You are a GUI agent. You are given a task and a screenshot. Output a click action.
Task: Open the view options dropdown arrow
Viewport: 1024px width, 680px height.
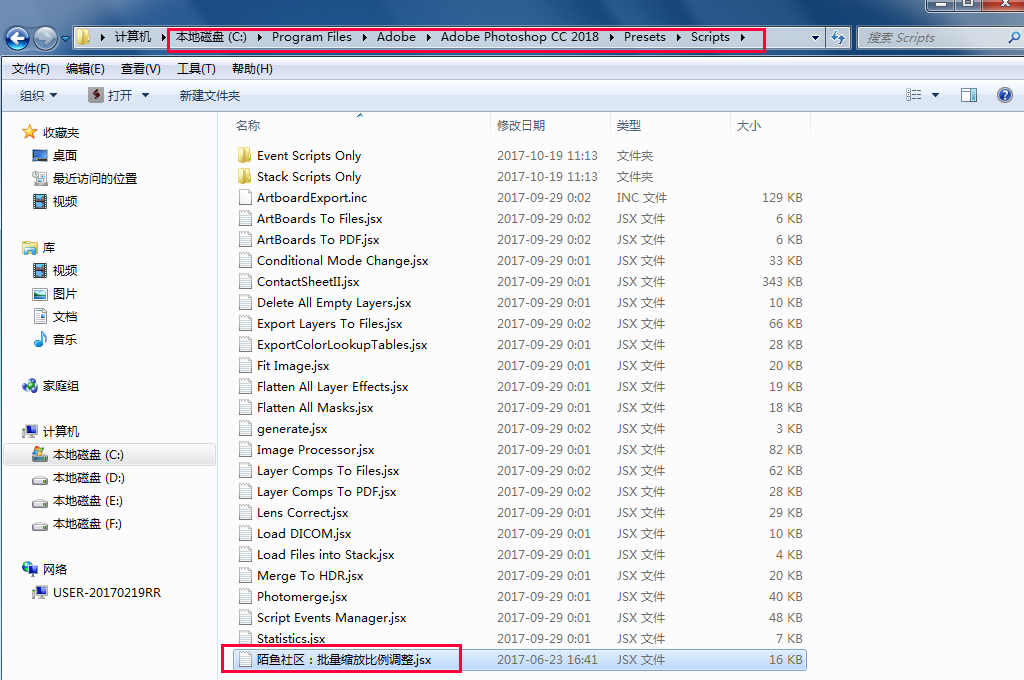point(935,95)
